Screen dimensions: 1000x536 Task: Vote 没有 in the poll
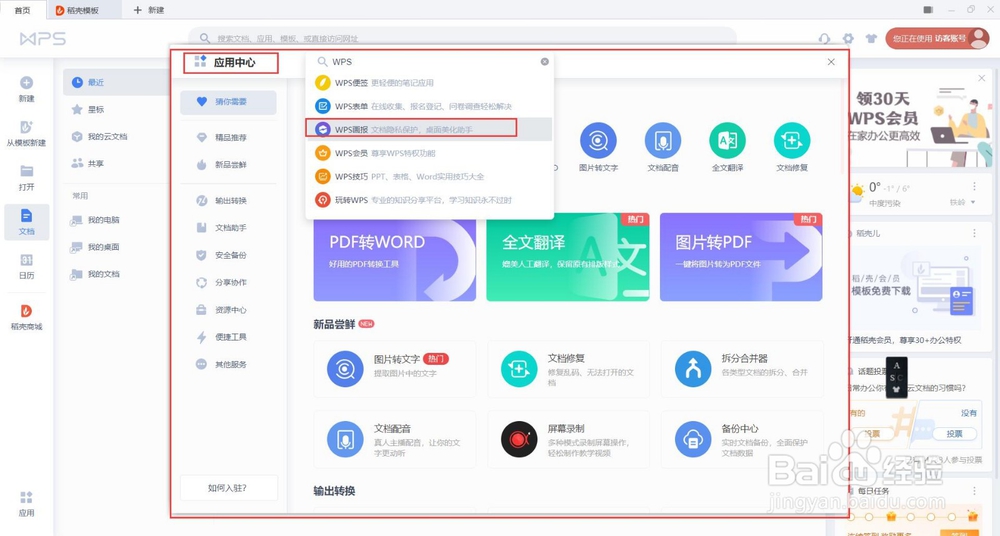(955, 433)
